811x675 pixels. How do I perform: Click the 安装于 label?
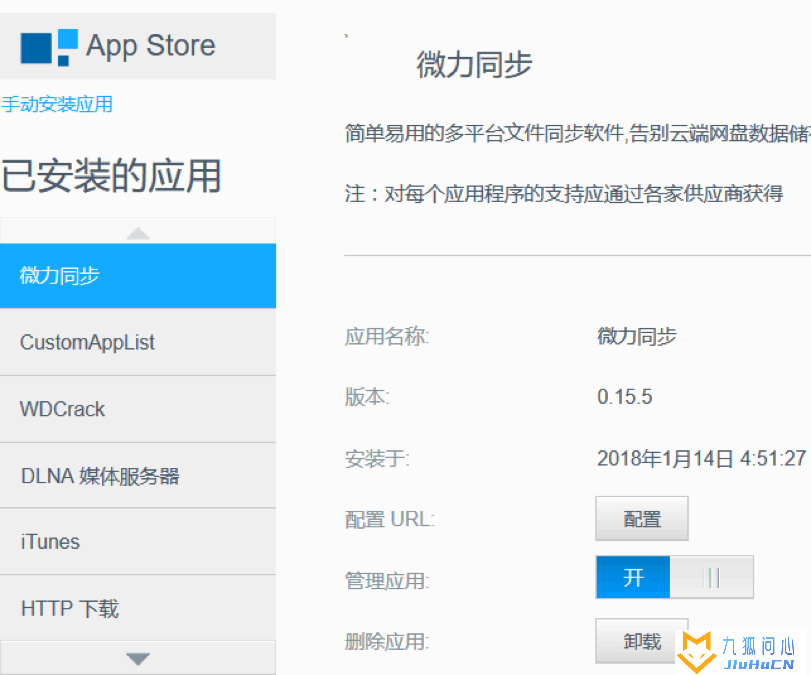377,458
